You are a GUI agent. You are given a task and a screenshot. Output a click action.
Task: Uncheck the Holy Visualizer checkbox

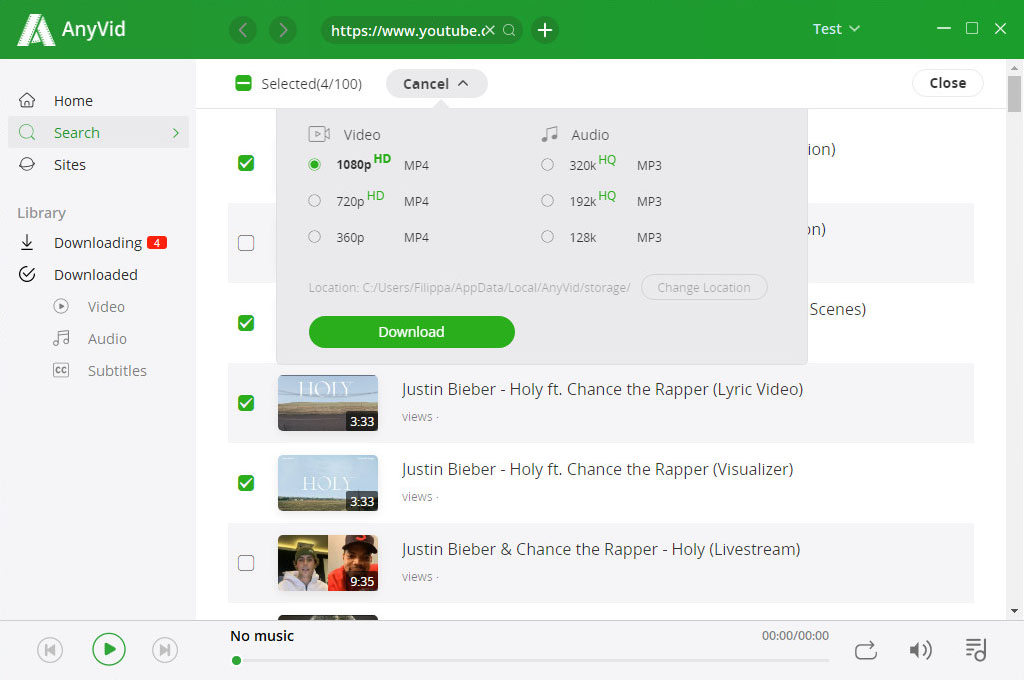pyautogui.click(x=246, y=483)
